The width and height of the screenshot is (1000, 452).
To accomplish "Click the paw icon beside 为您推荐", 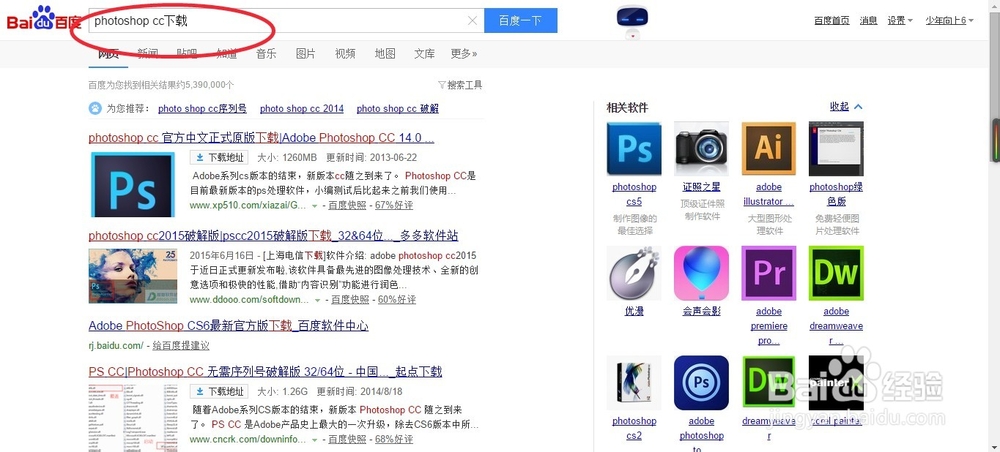I will point(94,108).
